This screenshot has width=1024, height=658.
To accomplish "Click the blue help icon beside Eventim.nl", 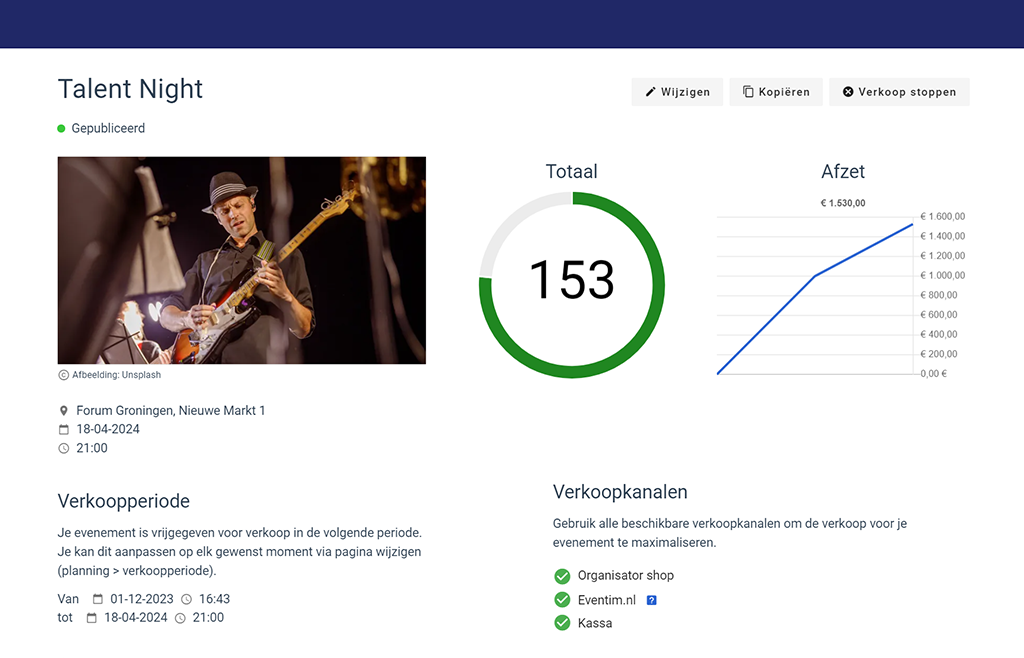I will pos(651,600).
